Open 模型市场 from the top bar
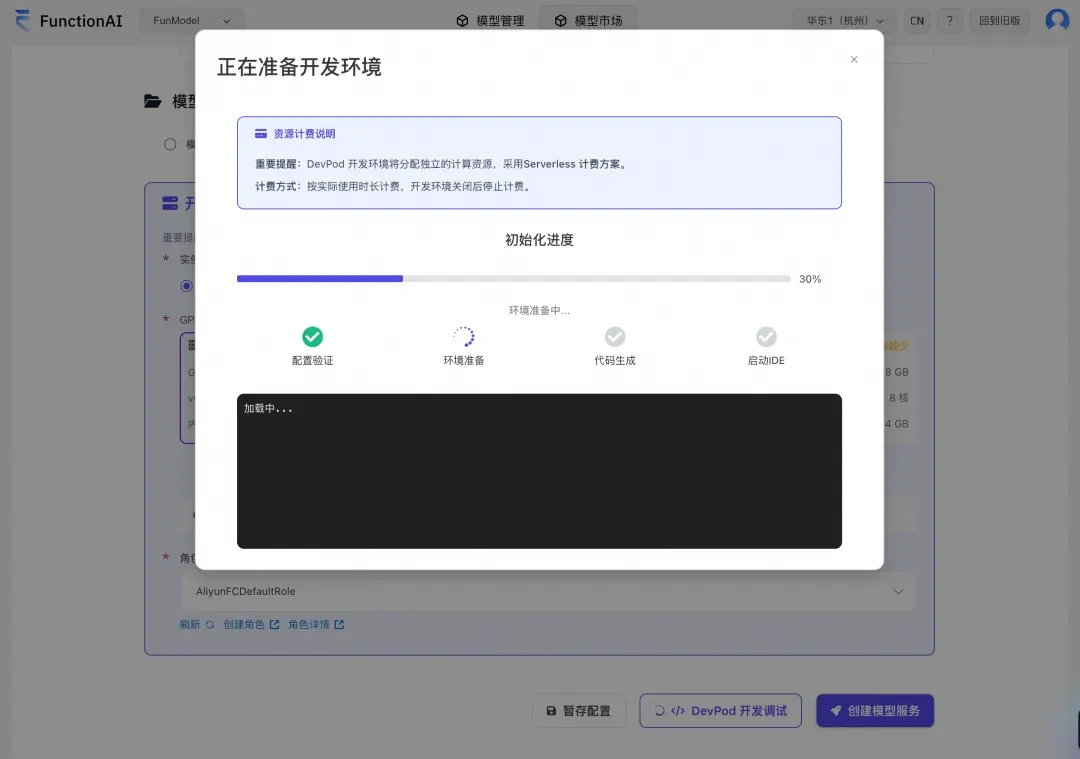The width and height of the screenshot is (1080, 759). 588,19
